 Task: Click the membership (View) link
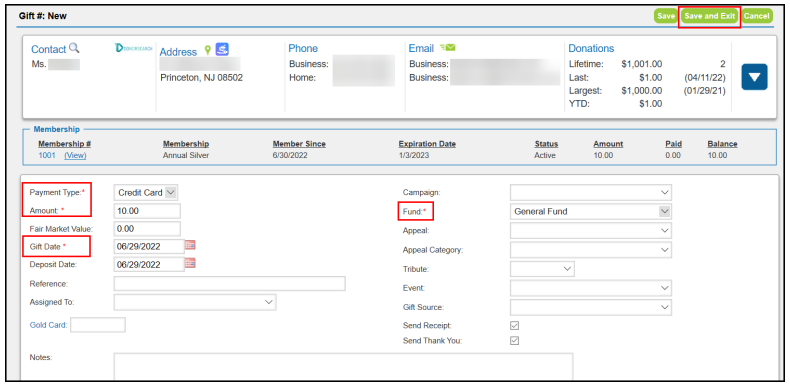pyautogui.click(x=75, y=156)
